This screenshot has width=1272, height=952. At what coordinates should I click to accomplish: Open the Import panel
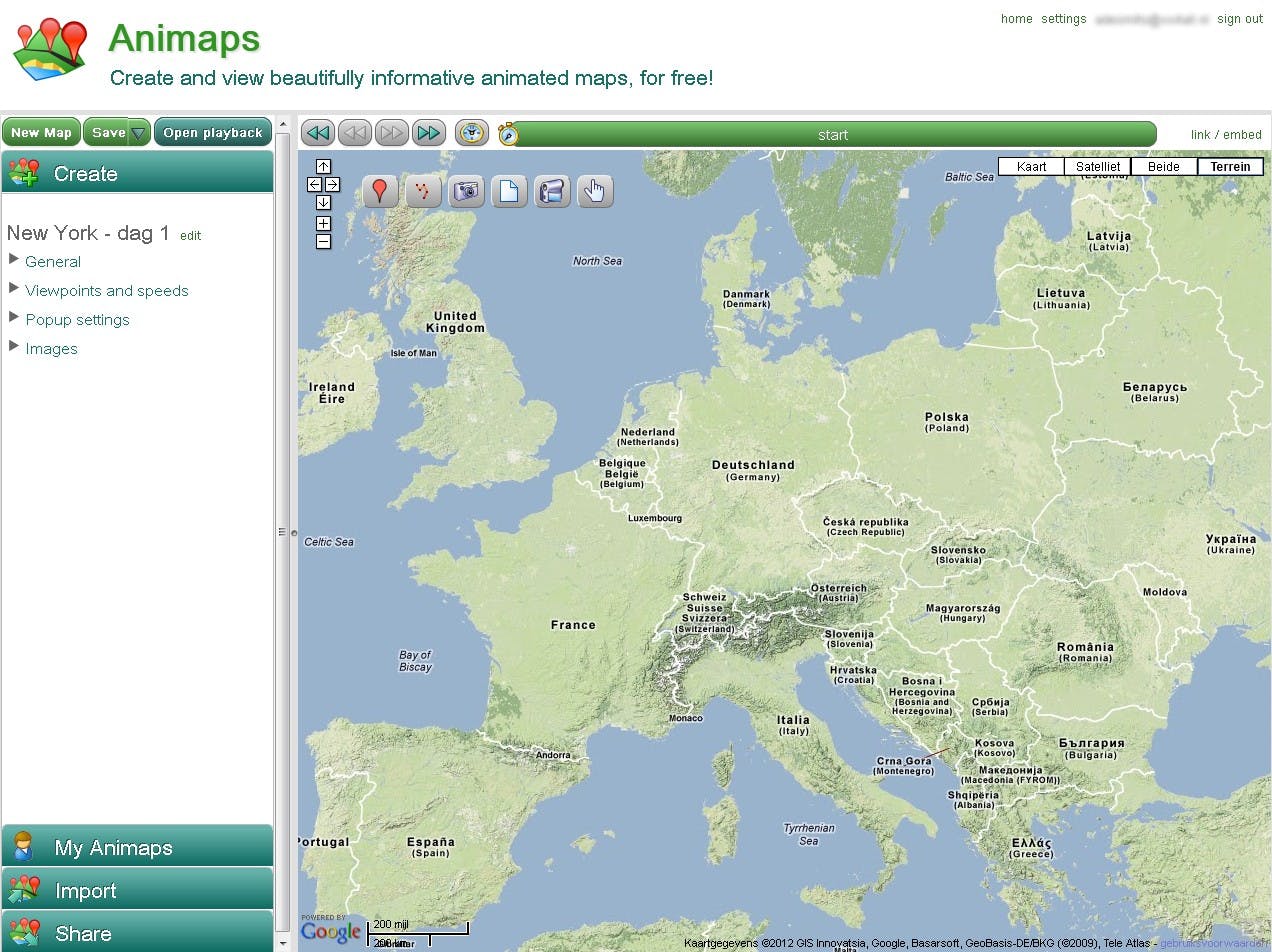click(137, 890)
